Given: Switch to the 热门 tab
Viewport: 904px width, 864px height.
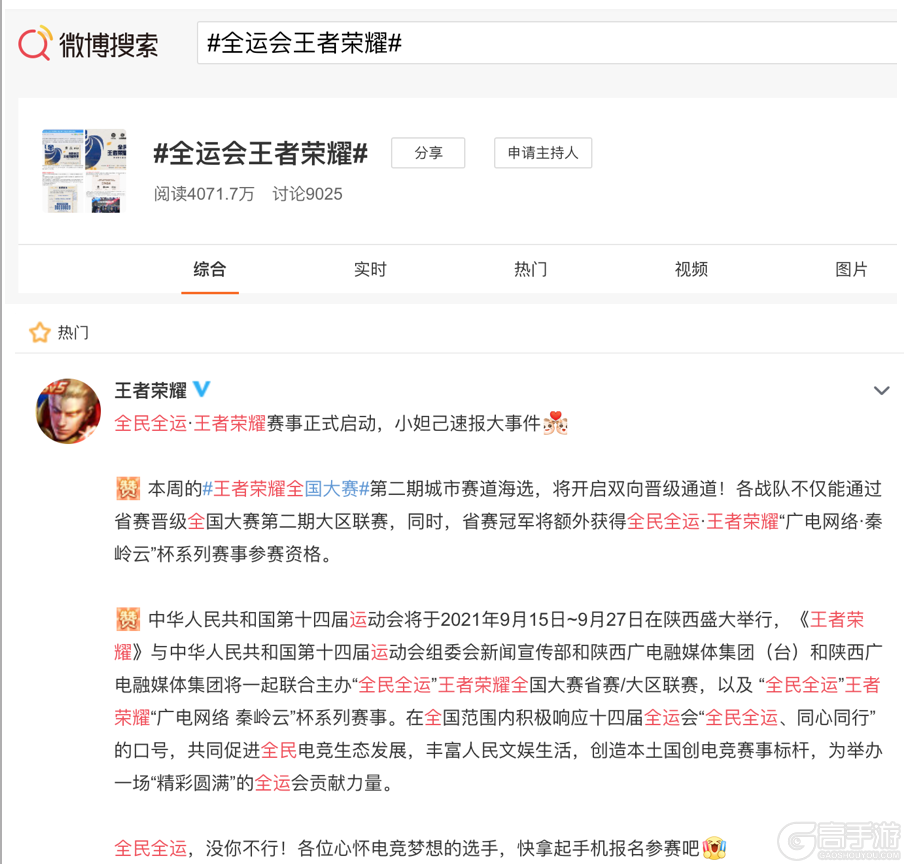Looking at the screenshot, I should (530, 269).
